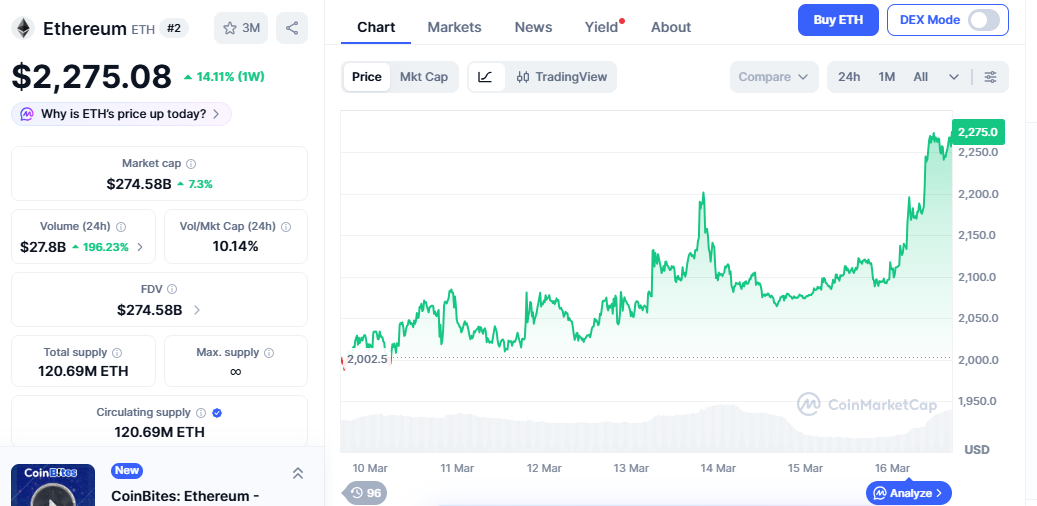This screenshot has height=506, width=1037.
Task: Open the Chart tab
Action: pyautogui.click(x=376, y=27)
